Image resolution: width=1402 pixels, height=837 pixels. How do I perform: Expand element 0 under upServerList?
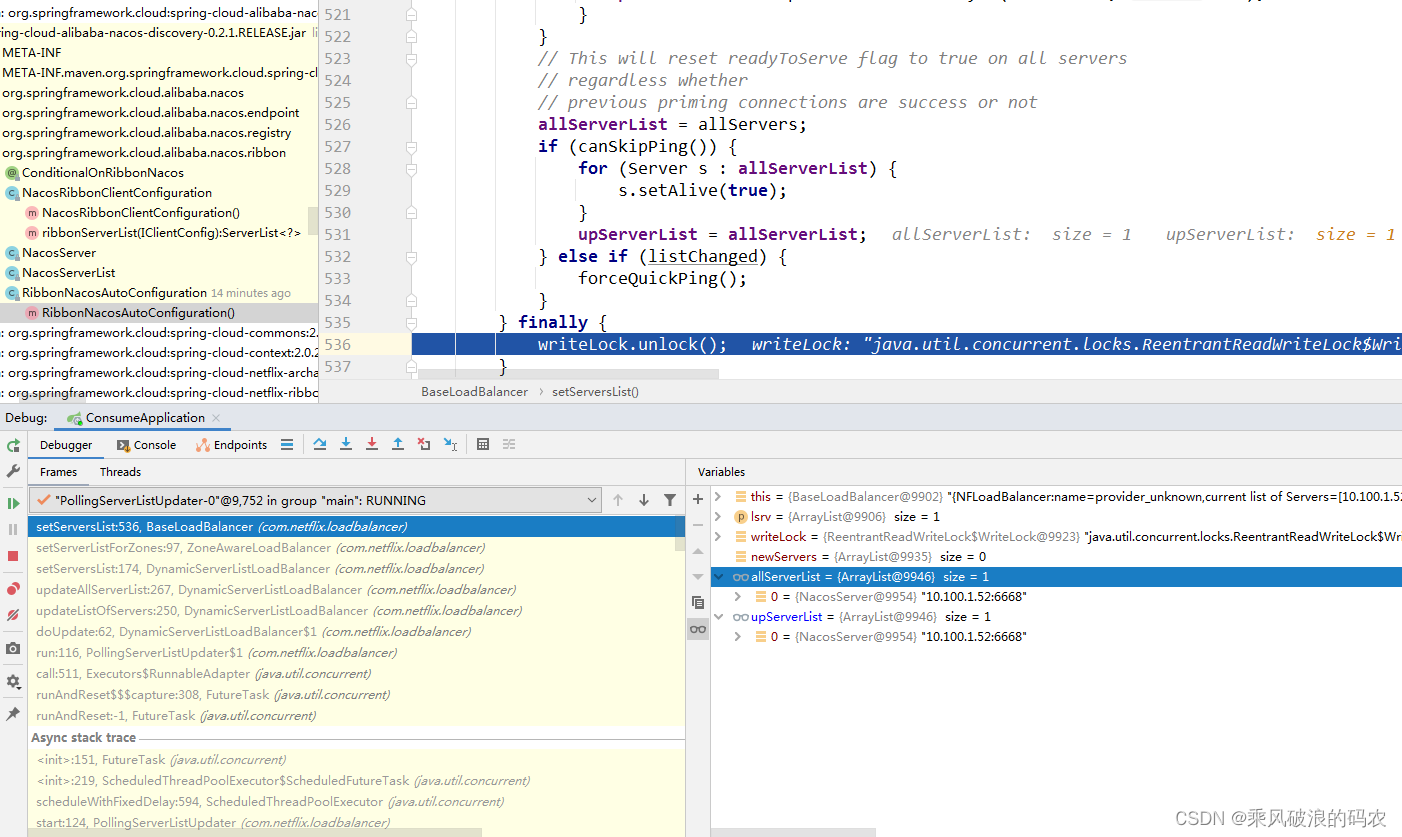pos(737,636)
